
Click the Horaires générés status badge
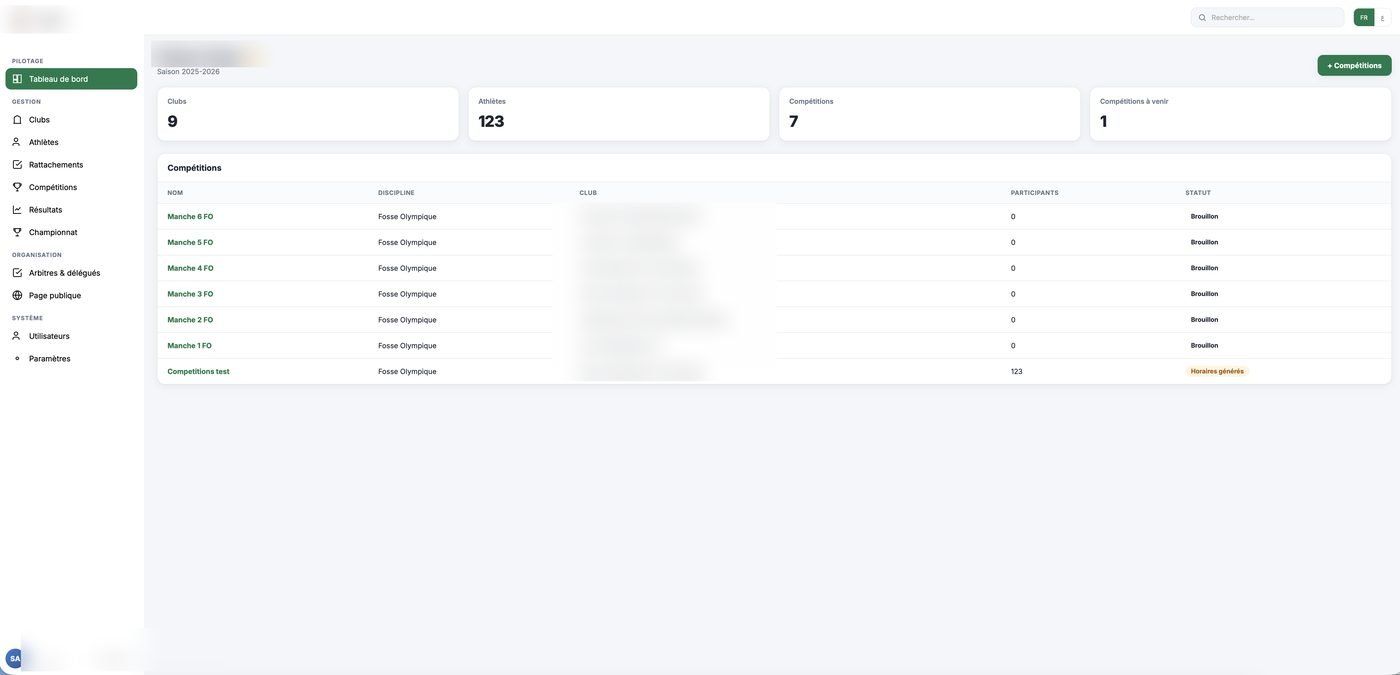(1217, 372)
